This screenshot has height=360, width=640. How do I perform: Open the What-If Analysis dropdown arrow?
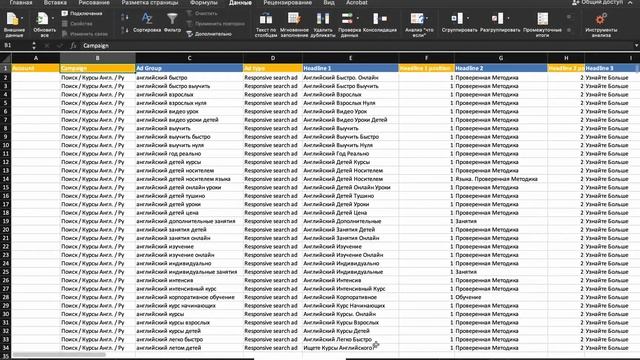427,18
